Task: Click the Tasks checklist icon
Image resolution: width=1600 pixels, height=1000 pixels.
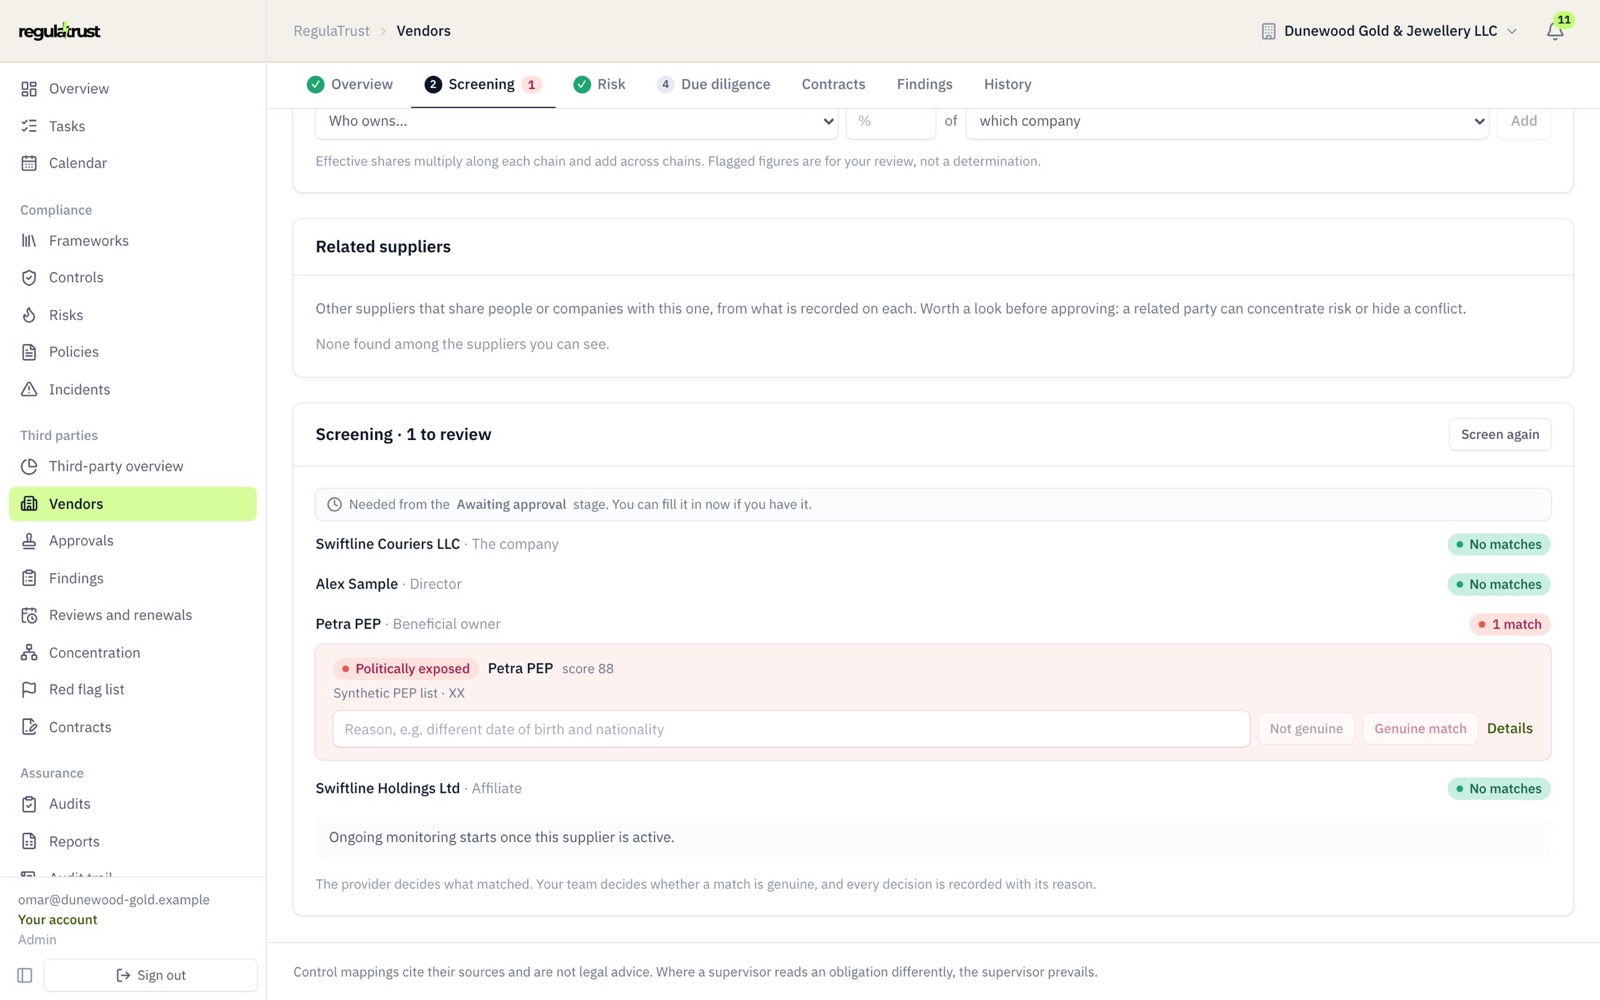Action: (29, 126)
